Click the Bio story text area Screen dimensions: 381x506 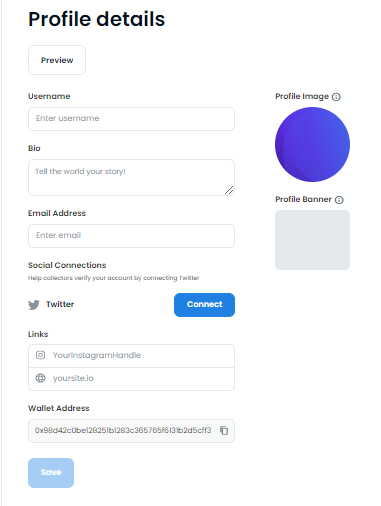[x=131, y=177]
